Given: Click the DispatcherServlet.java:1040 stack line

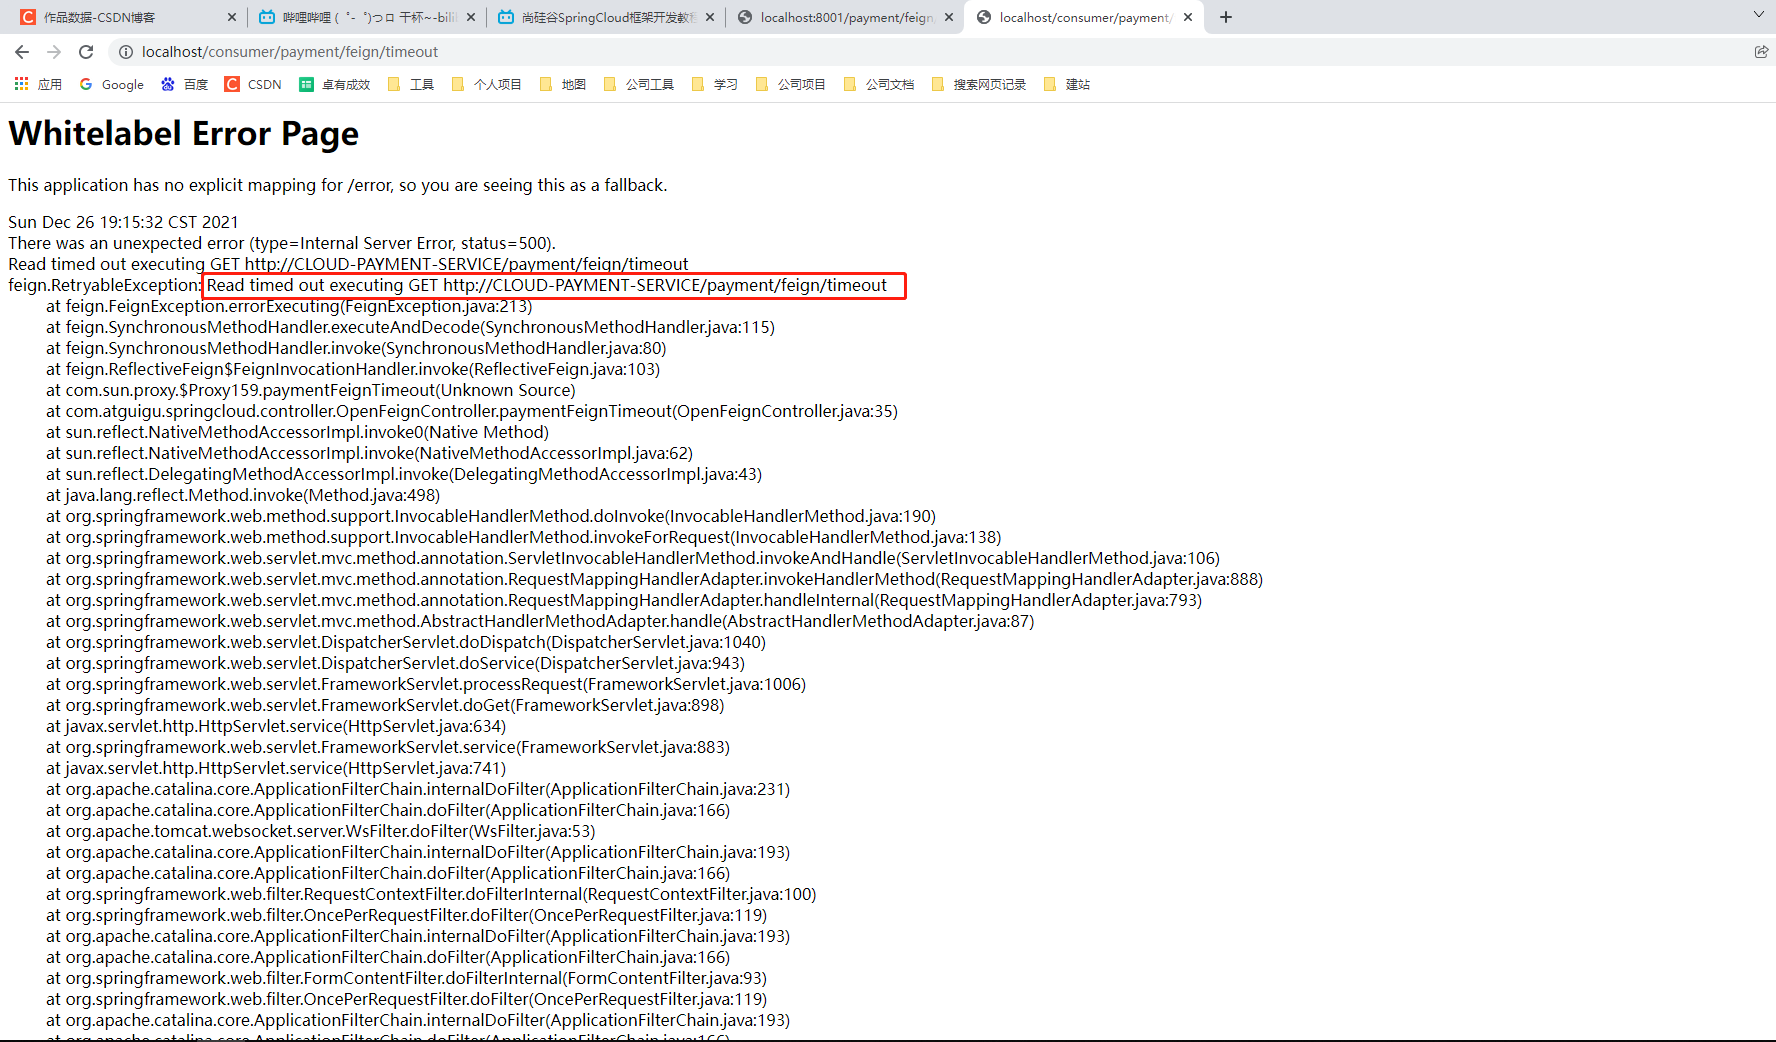Looking at the screenshot, I should [406, 642].
